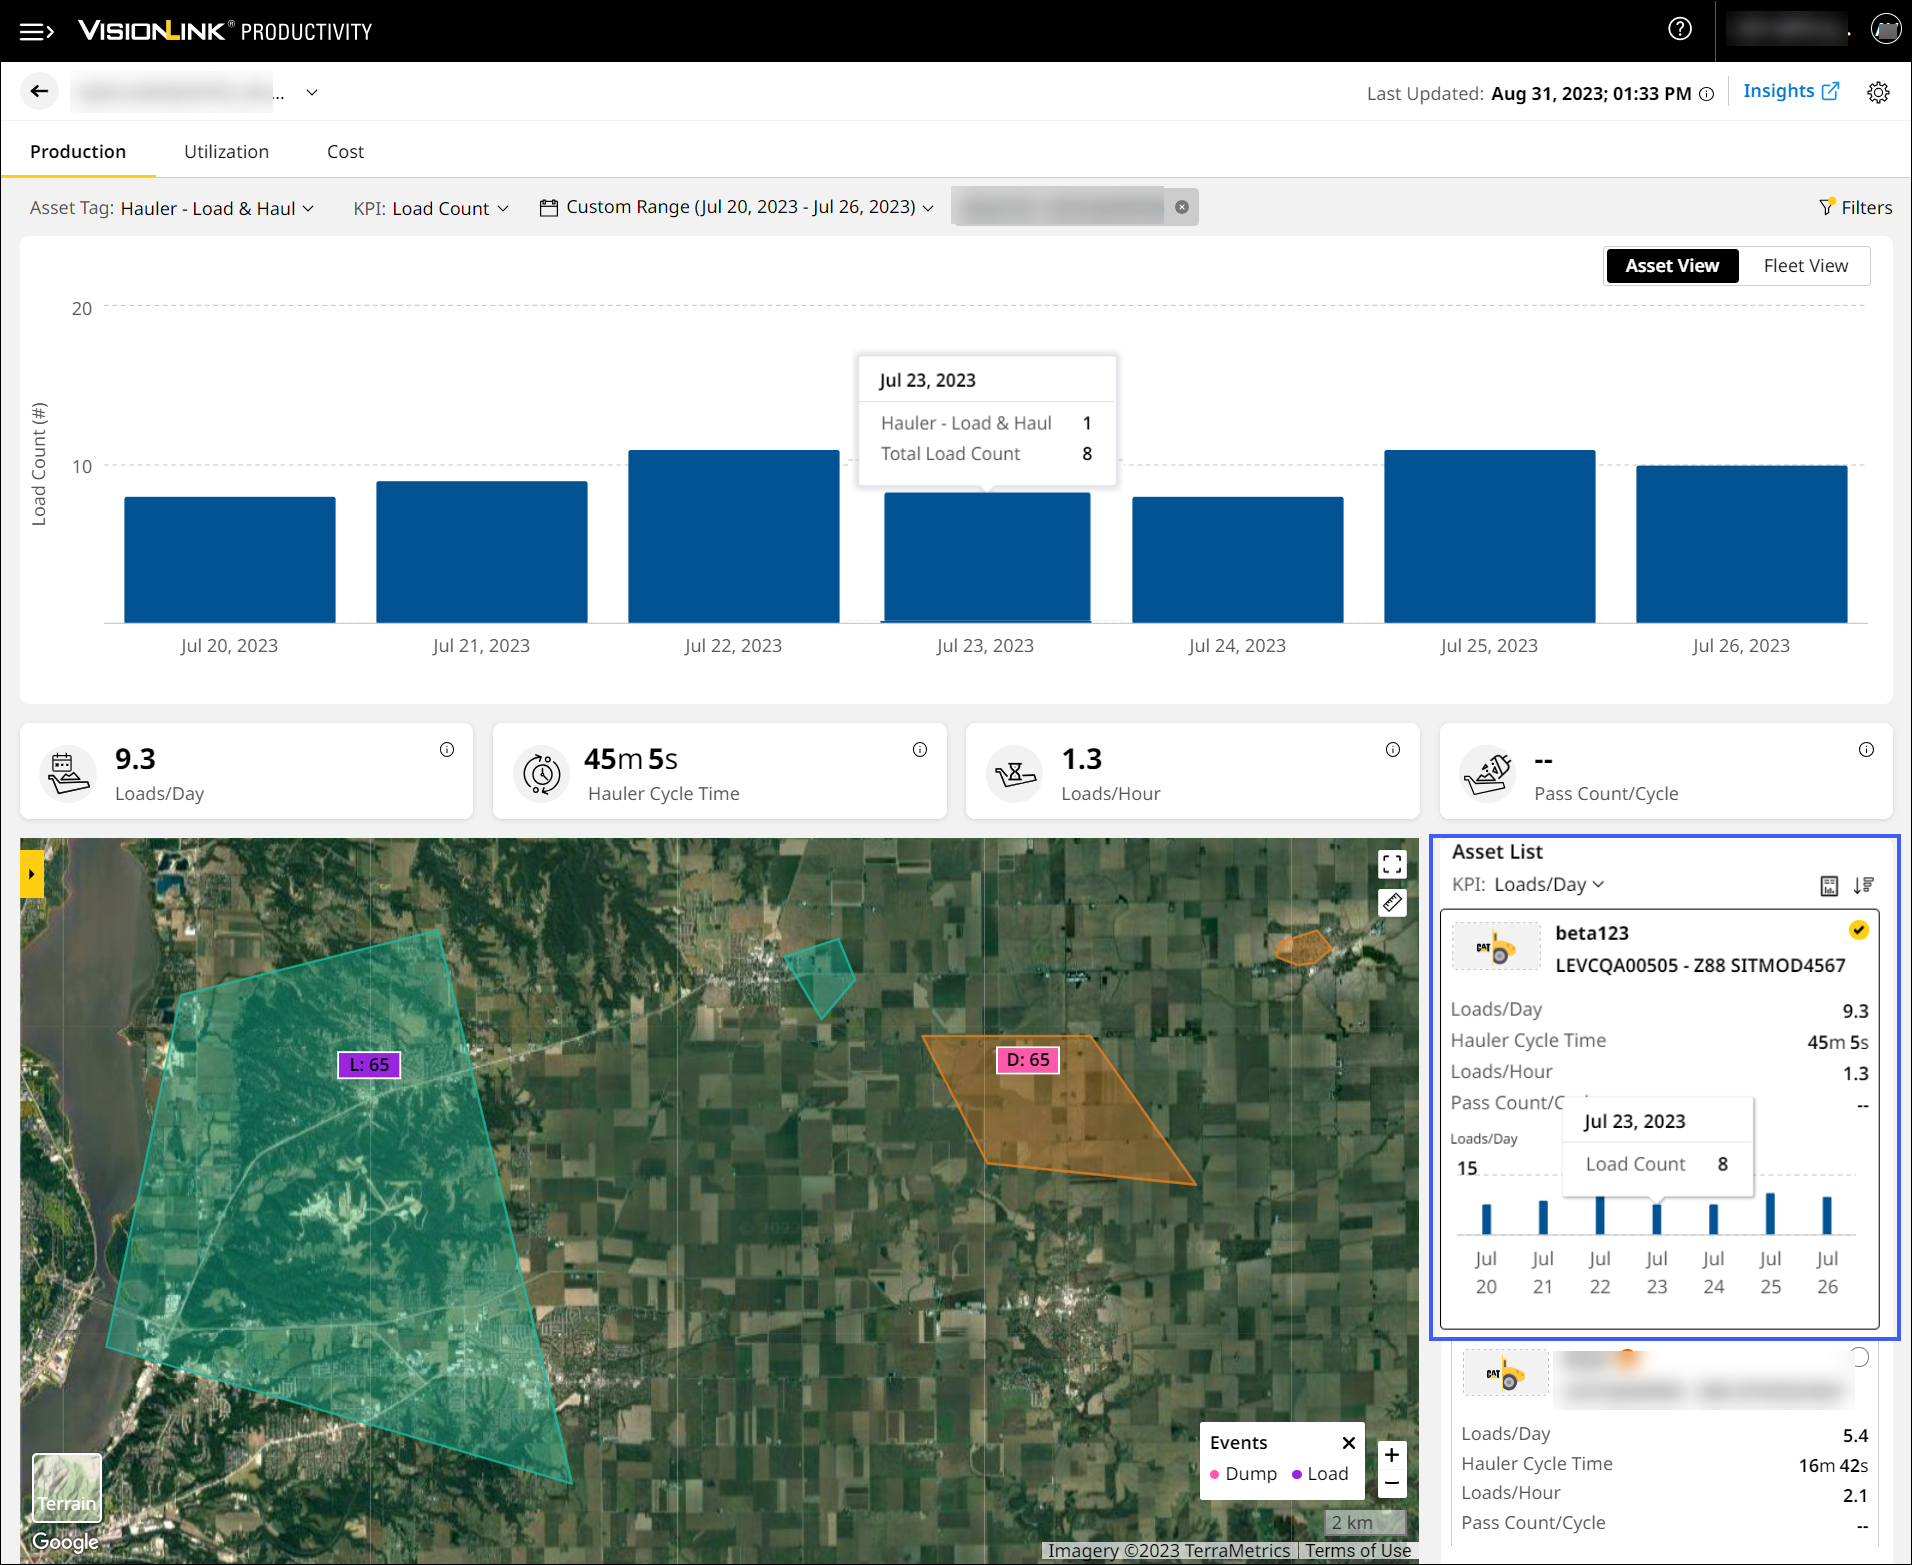Image resolution: width=1912 pixels, height=1565 pixels.
Task: Enter fullscreen map view
Action: click(1392, 864)
